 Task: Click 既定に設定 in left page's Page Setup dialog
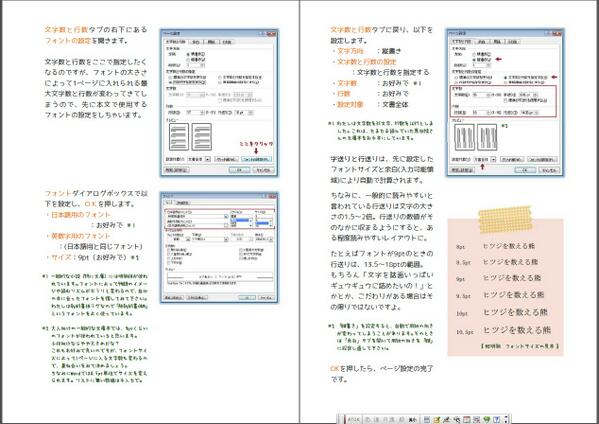176,170
